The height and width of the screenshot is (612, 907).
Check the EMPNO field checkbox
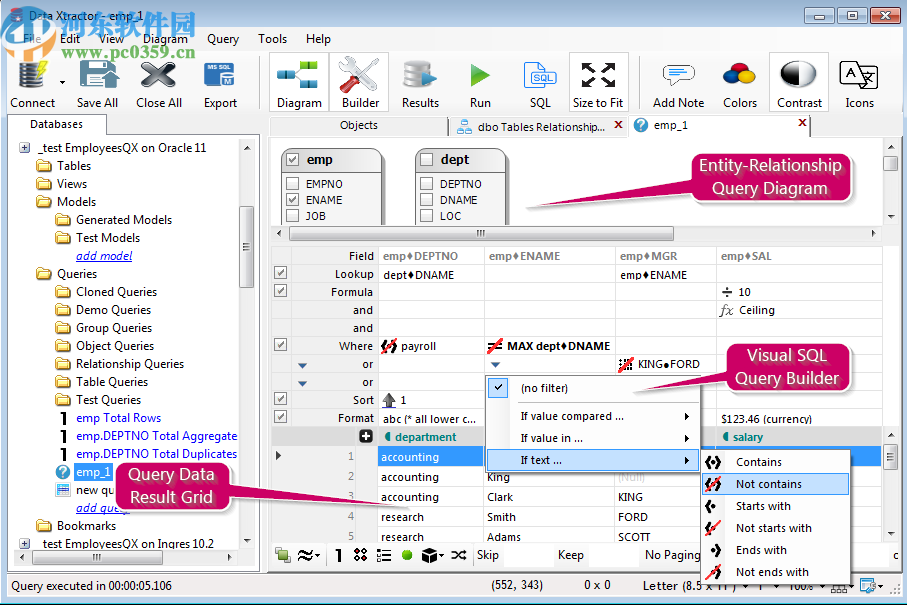coord(293,184)
